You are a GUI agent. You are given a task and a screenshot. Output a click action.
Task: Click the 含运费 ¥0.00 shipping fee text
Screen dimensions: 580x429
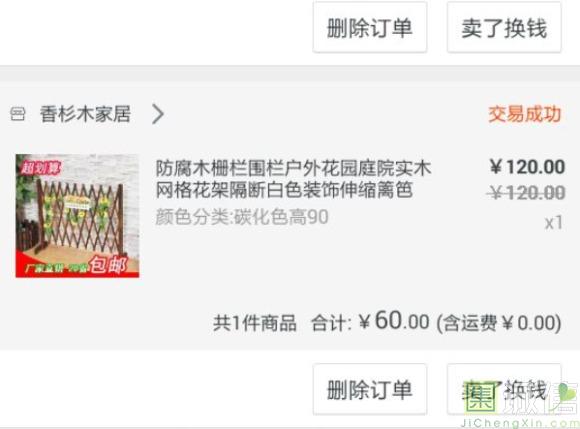[499, 323]
